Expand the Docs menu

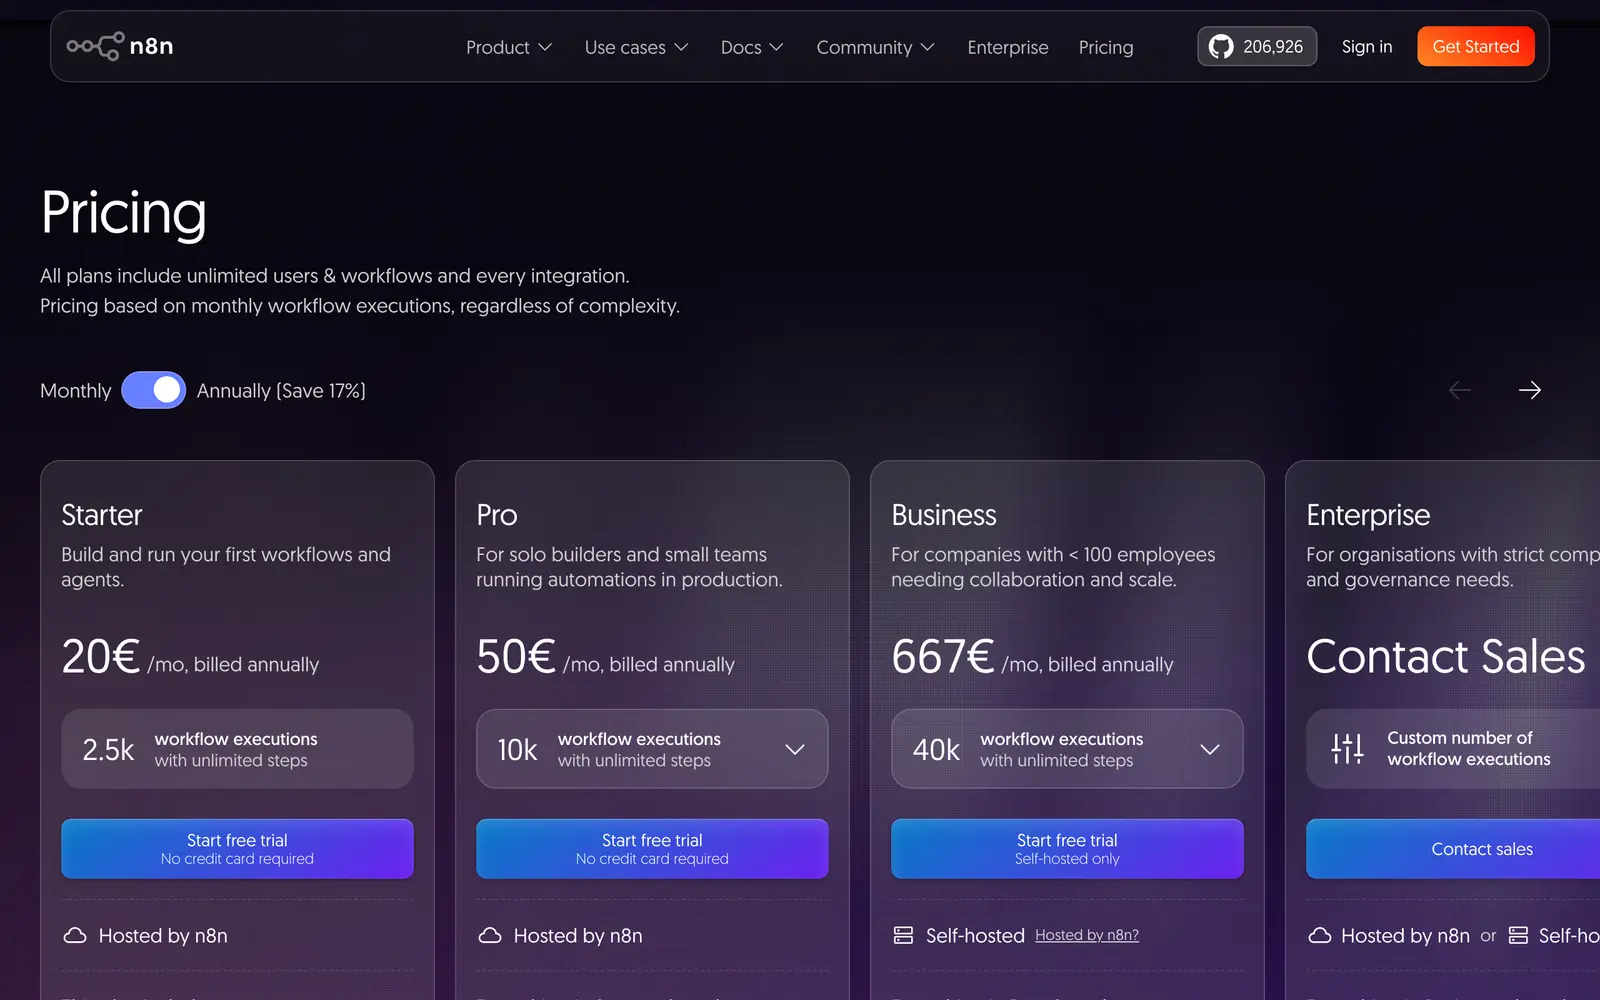(752, 47)
